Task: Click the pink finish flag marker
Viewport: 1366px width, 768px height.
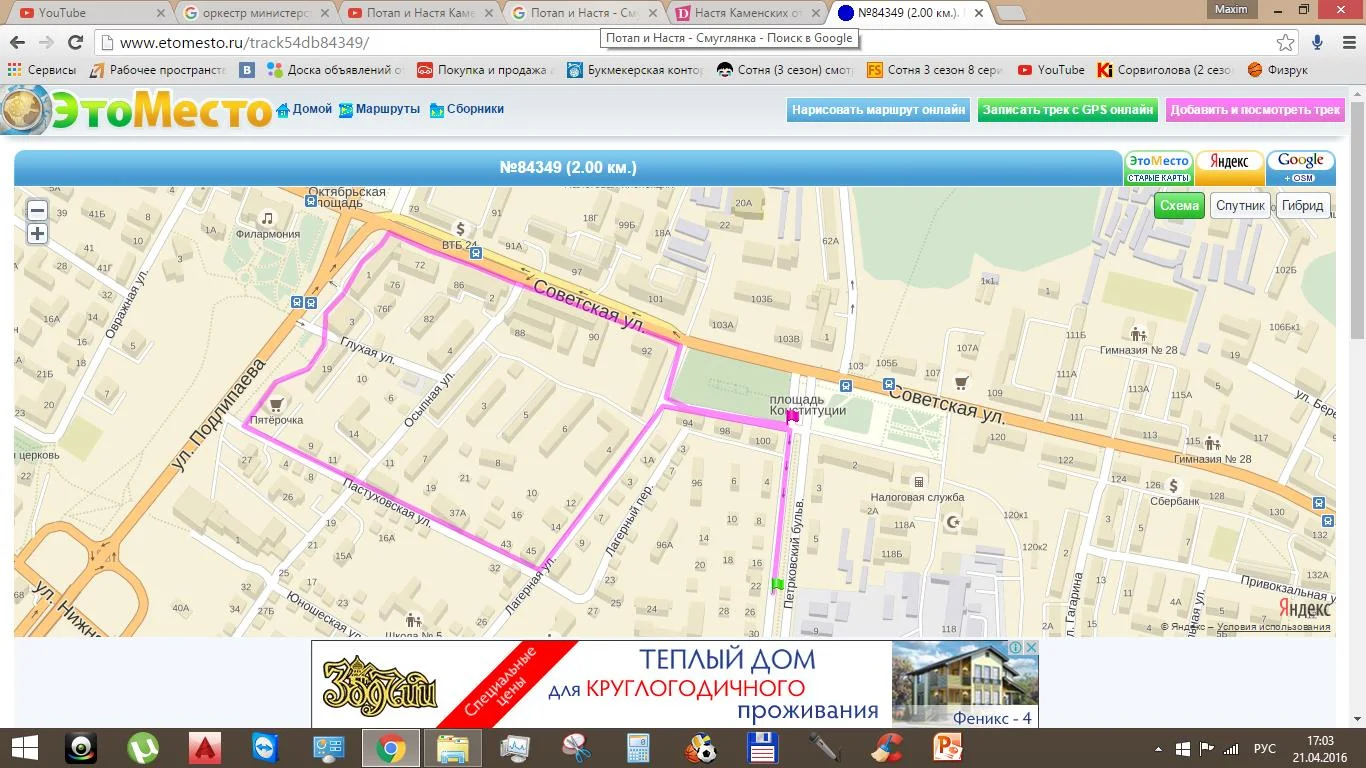Action: click(x=793, y=418)
